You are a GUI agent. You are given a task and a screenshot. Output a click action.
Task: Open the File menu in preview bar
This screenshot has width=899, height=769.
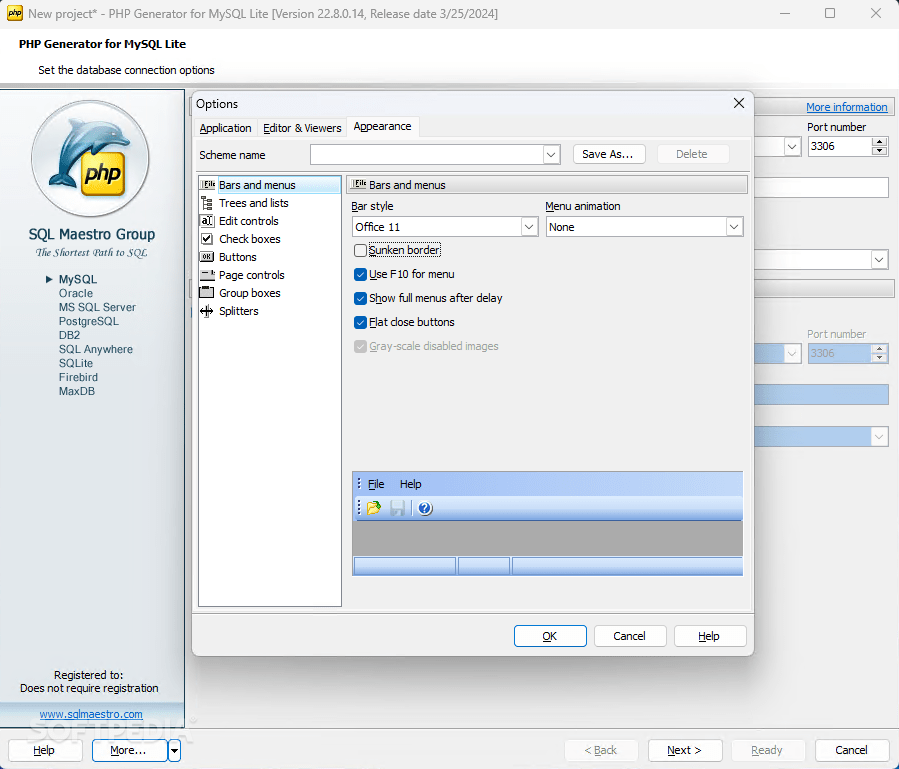[x=376, y=484]
